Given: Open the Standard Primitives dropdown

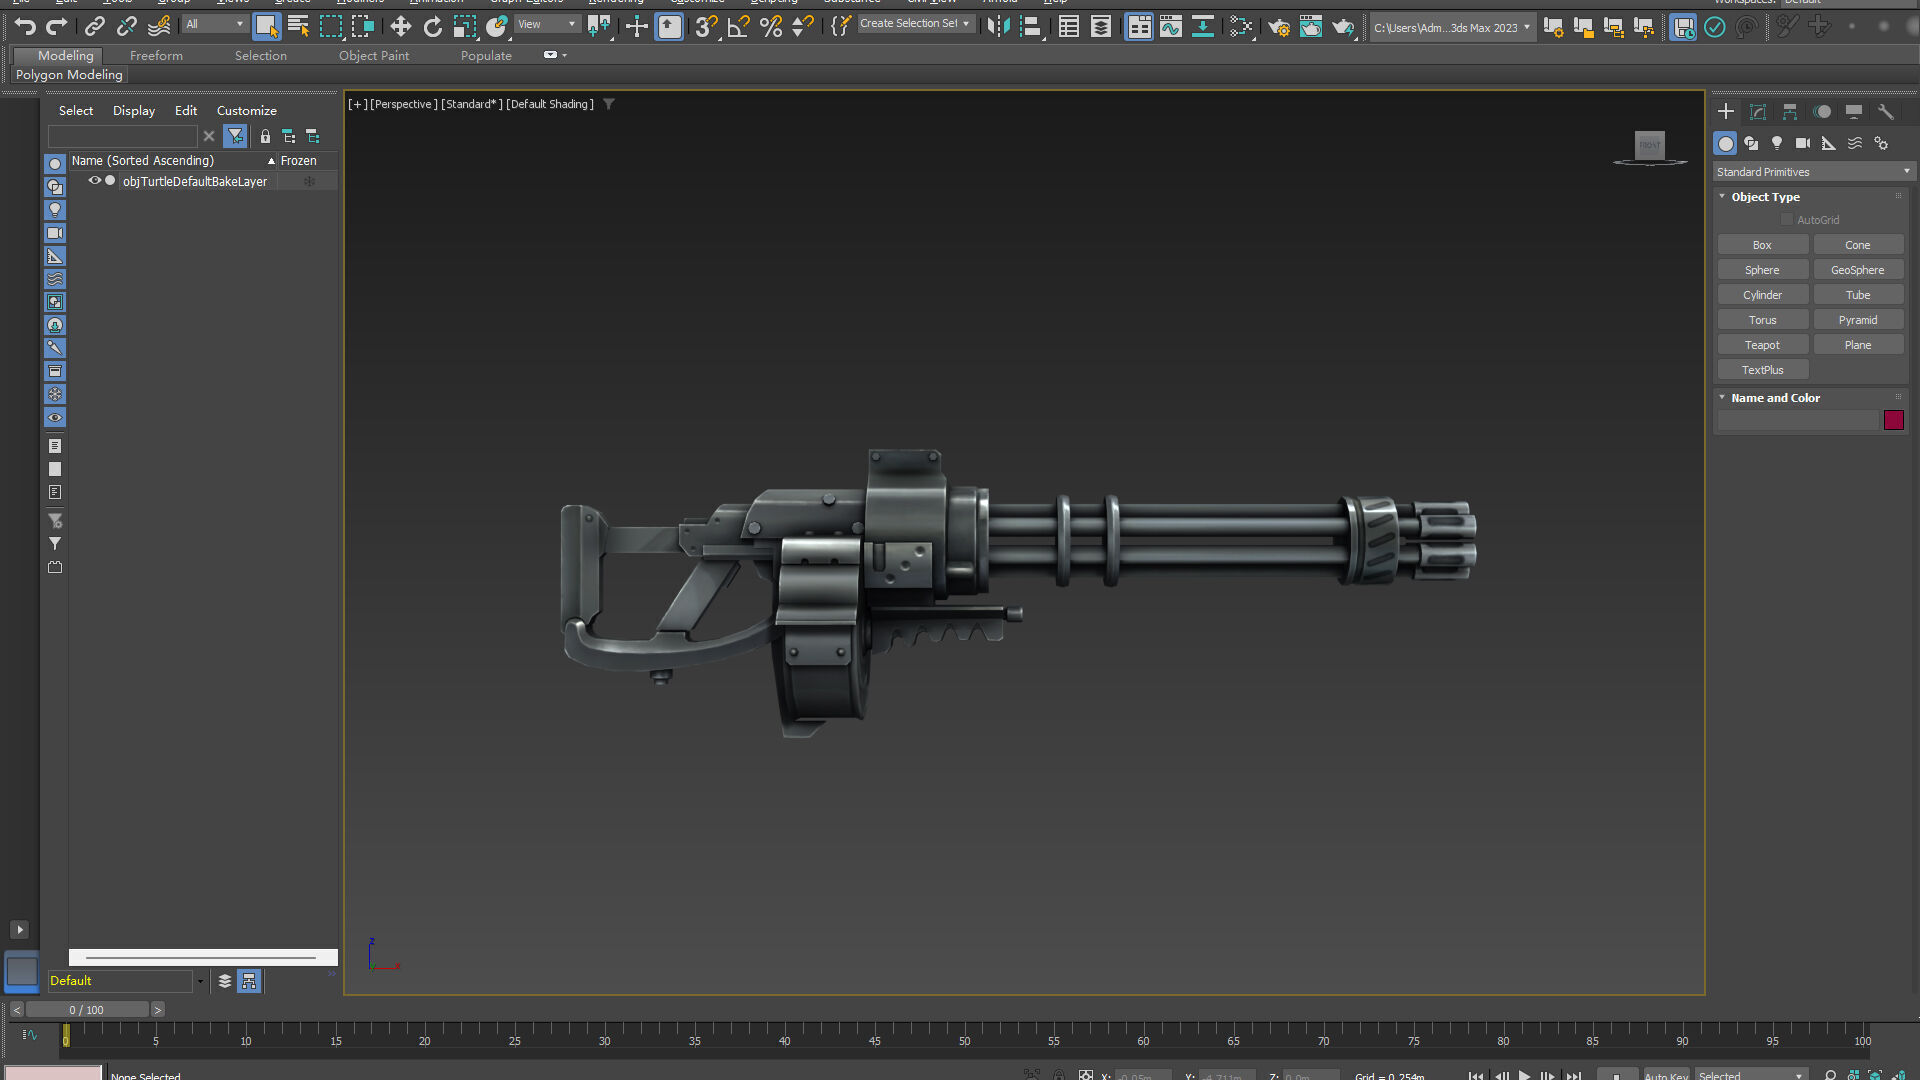Looking at the screenshot, I should click(x=1812, y=172).
